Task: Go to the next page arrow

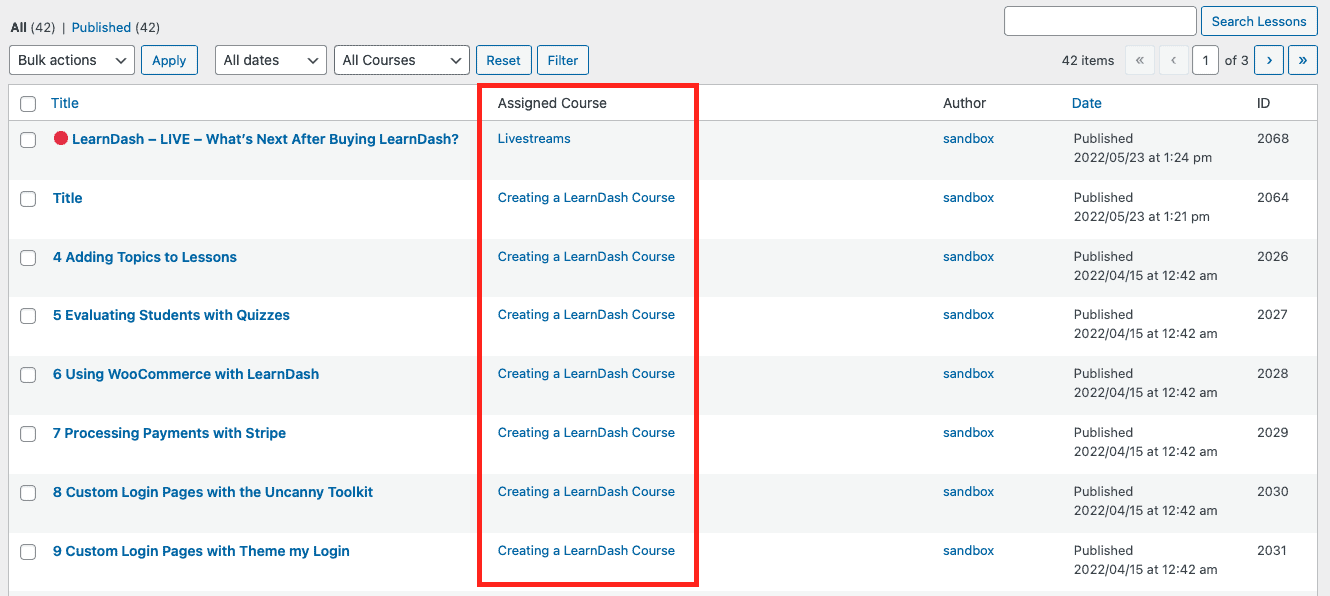Action: (x=1269, y=60)
